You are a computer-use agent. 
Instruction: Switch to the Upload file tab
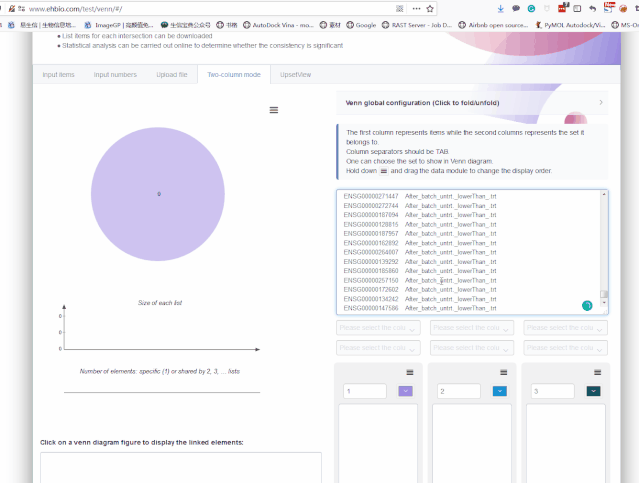[x=172, y=75]
